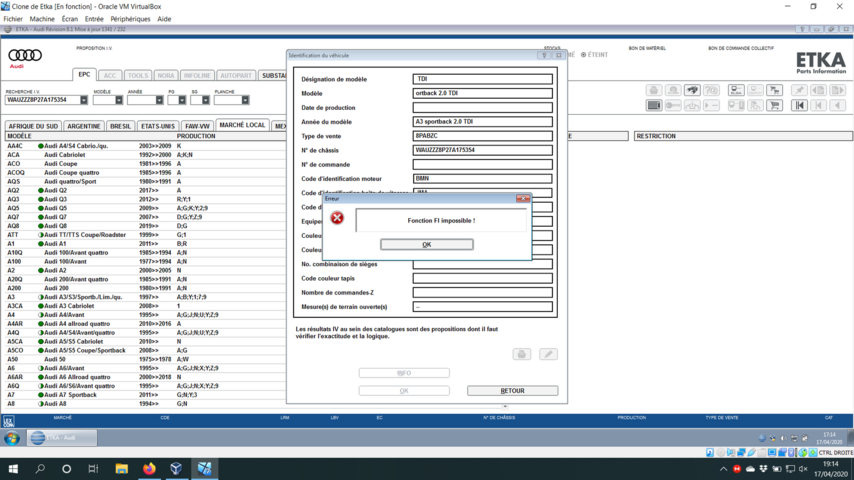
Task: Click the ETKA - Audi guest taskbar button
Action: 62,438
